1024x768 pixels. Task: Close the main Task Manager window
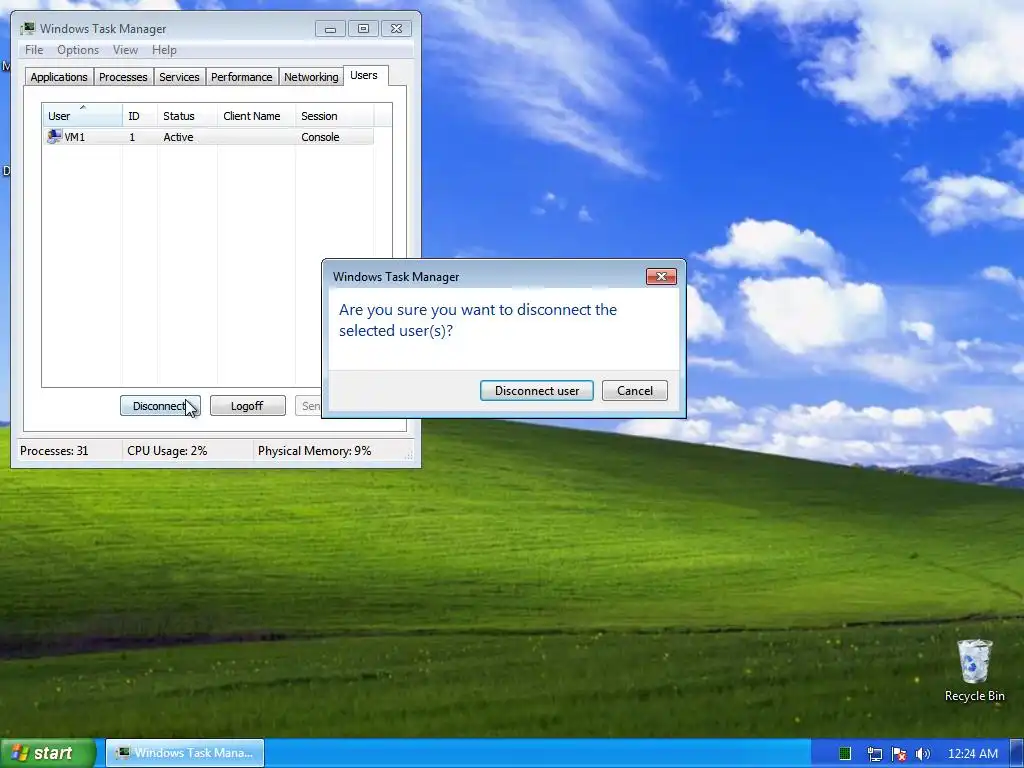coord(396,29)
